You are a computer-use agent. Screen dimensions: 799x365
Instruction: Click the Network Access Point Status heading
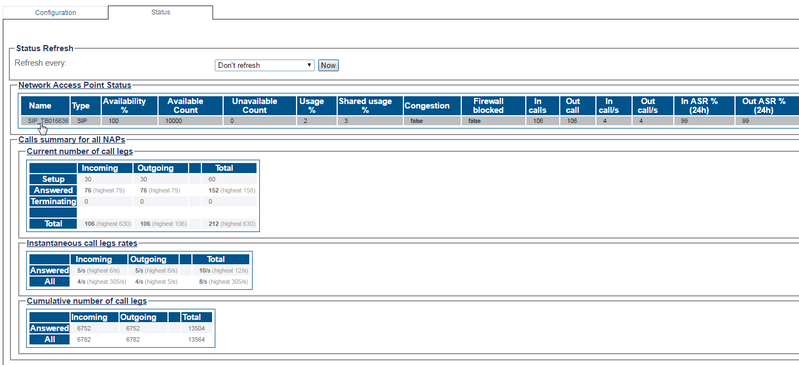pos(75,85)
